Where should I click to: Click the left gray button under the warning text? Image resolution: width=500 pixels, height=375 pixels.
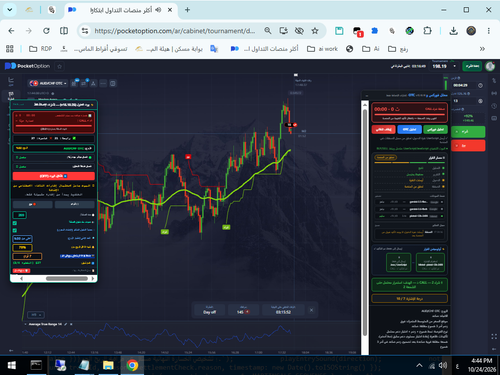32,204
